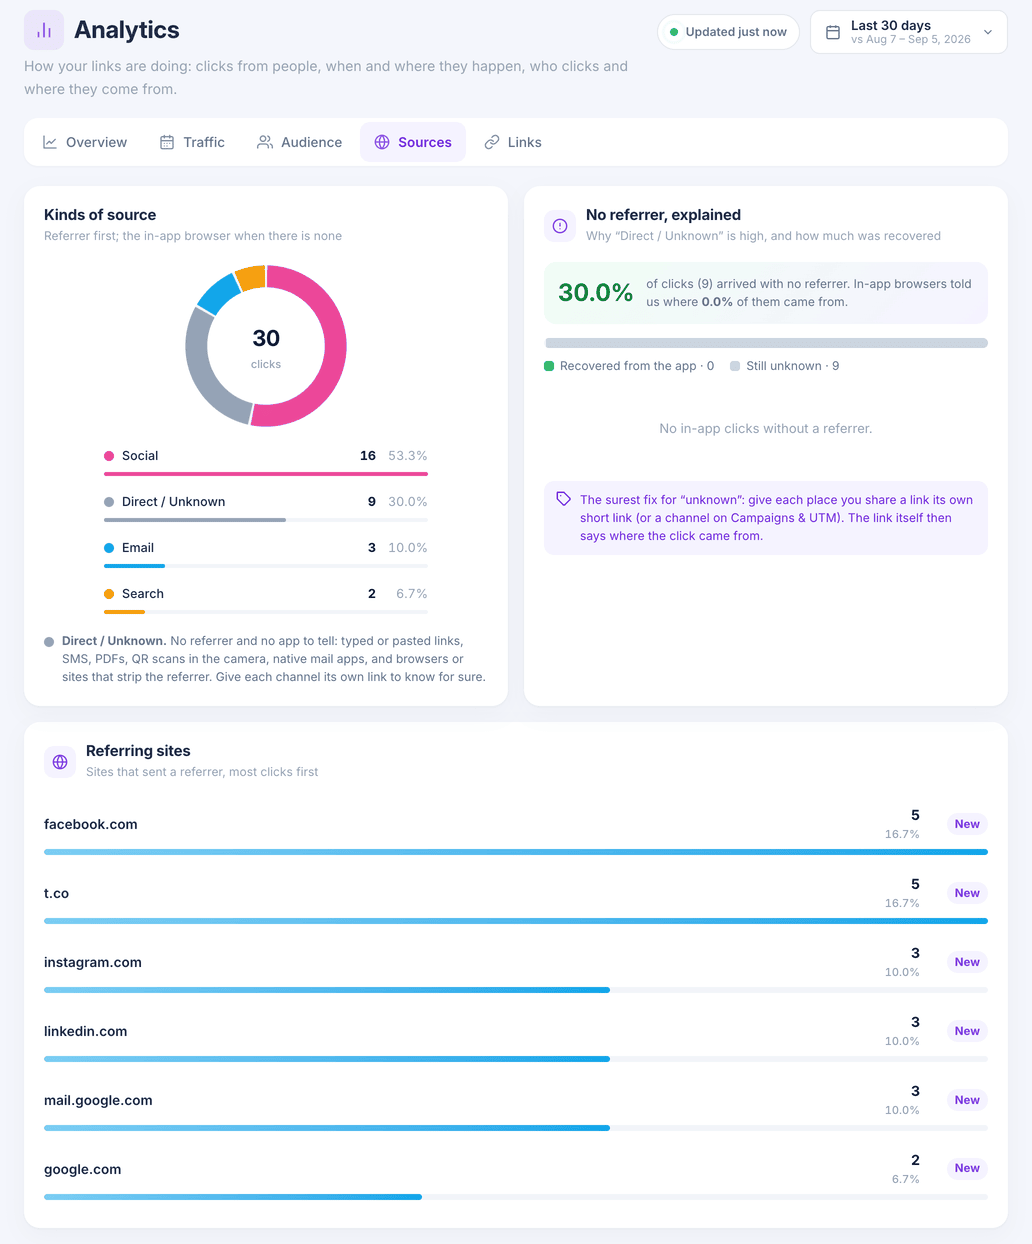Image resolution: width=1032 pixels, height=1244 pixels.
Task: Select the Search source row label
Action: coord(143,594)
